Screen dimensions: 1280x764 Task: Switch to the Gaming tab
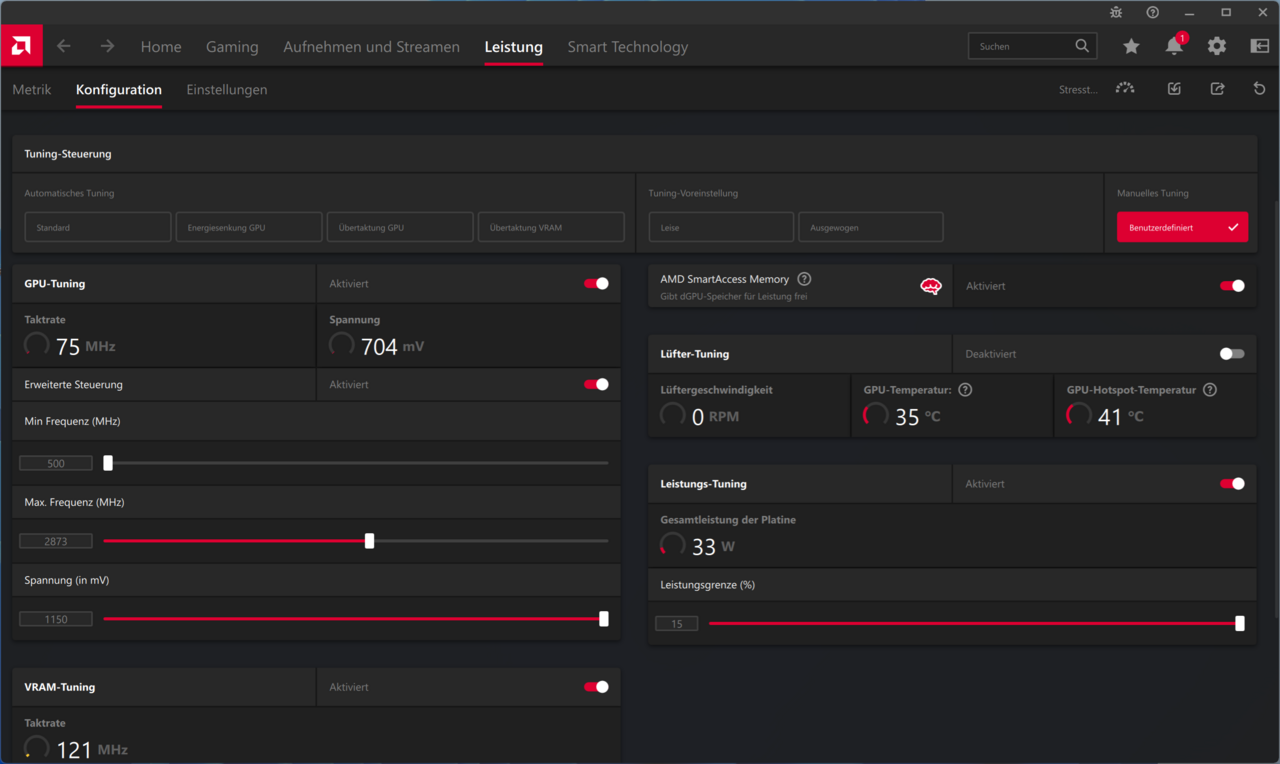(x=232, y=46)
